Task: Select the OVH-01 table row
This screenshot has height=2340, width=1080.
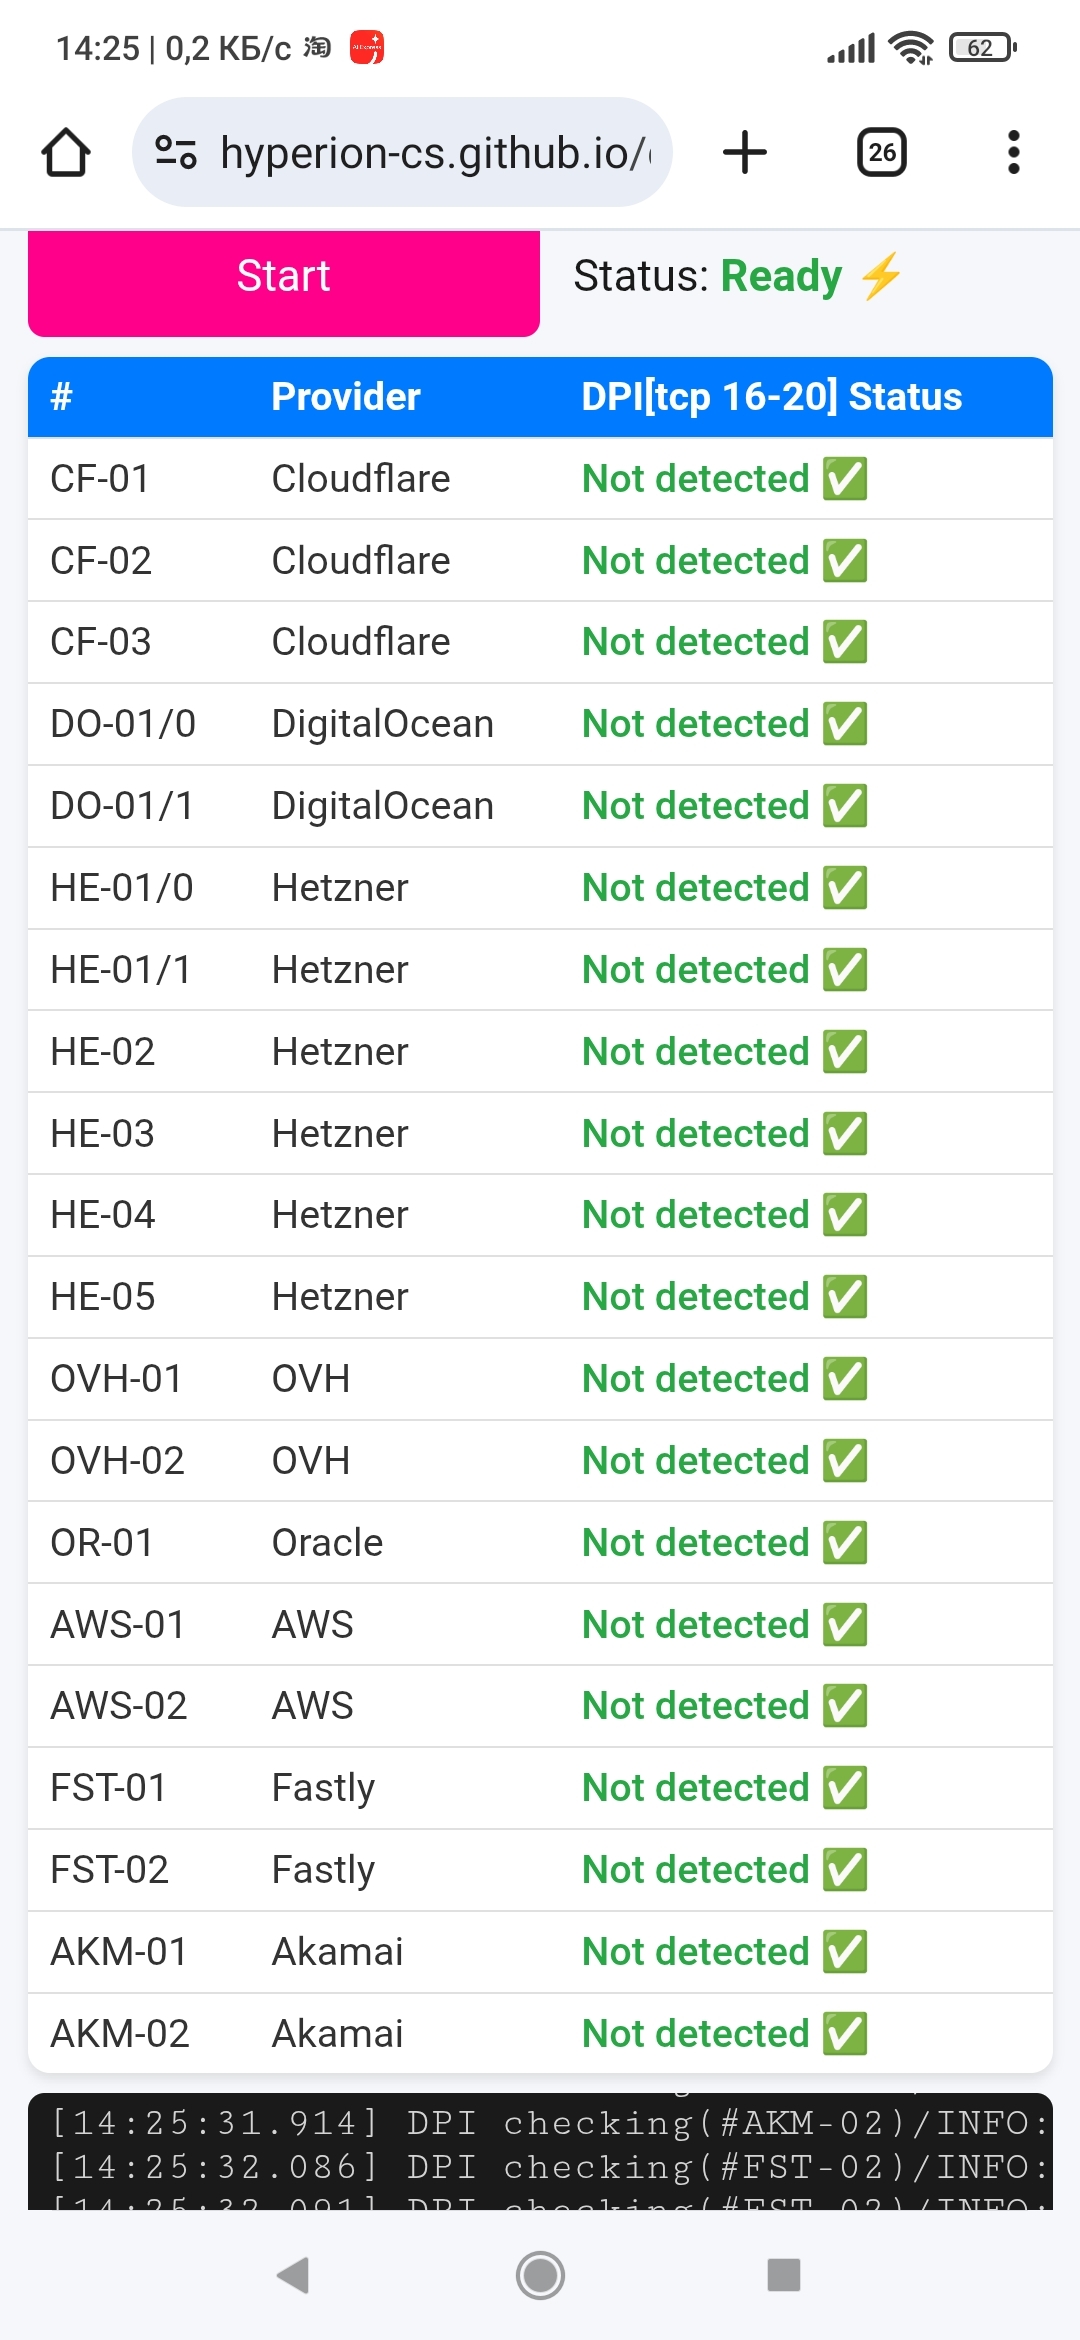Action: tap(540, 1379)
